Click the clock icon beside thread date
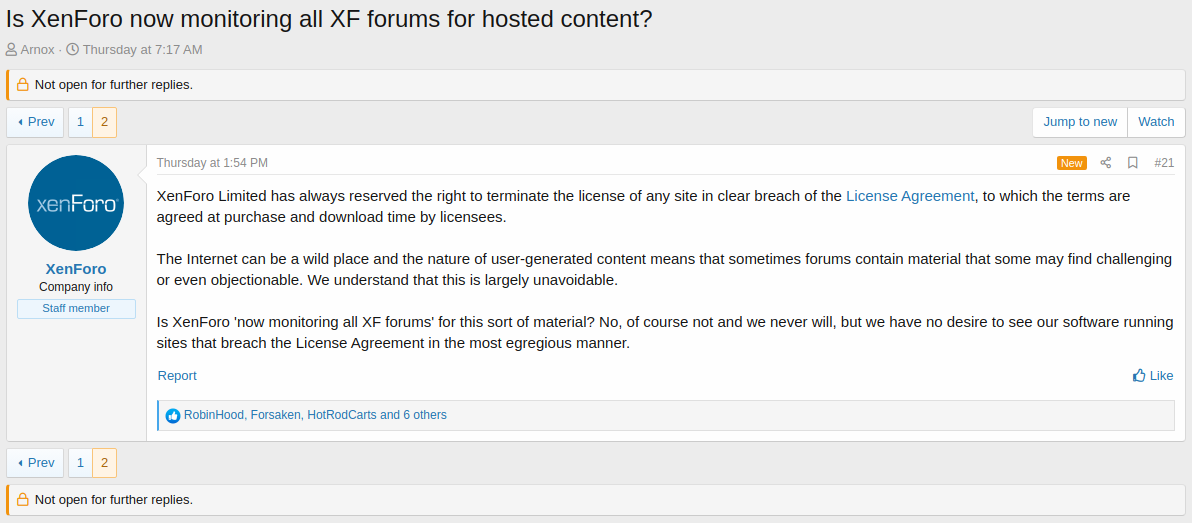This screenshot has height=523, width=1192. [x=72, y=50]
